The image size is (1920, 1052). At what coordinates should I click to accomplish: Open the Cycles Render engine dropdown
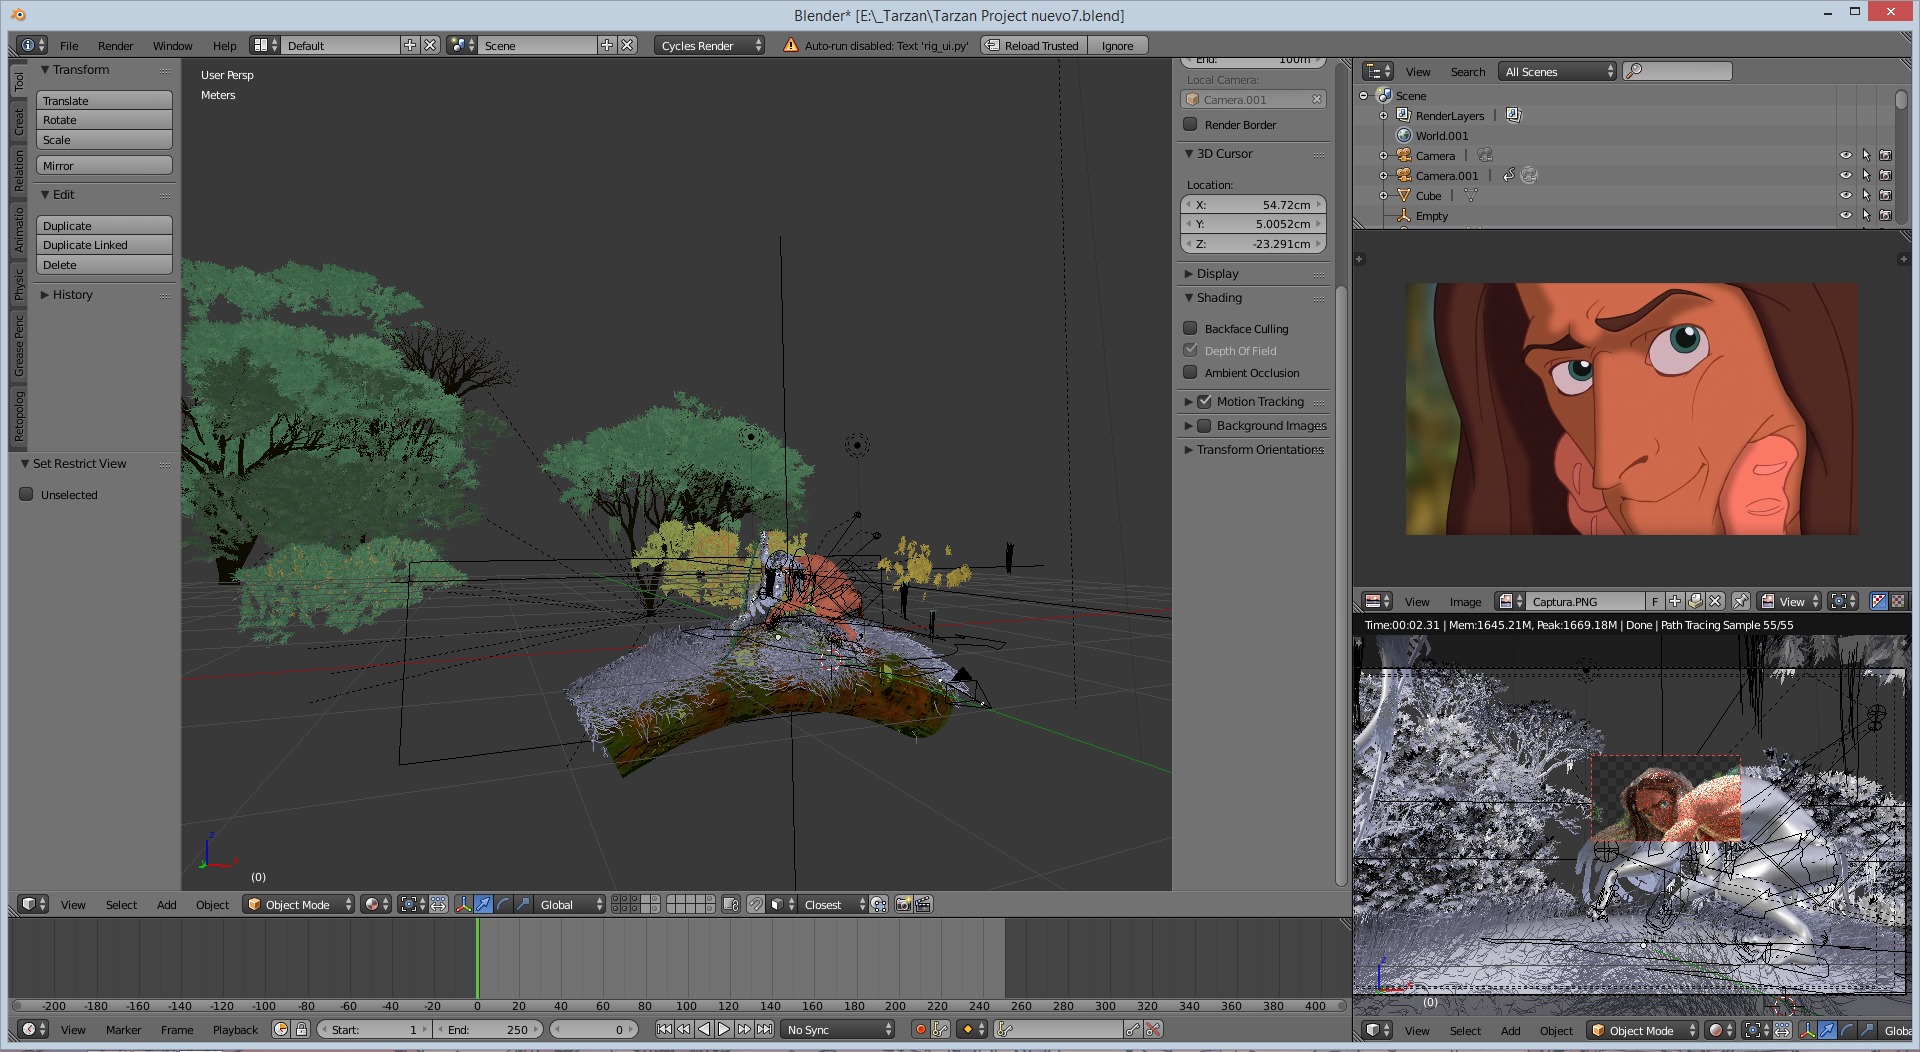pos(709,45)
